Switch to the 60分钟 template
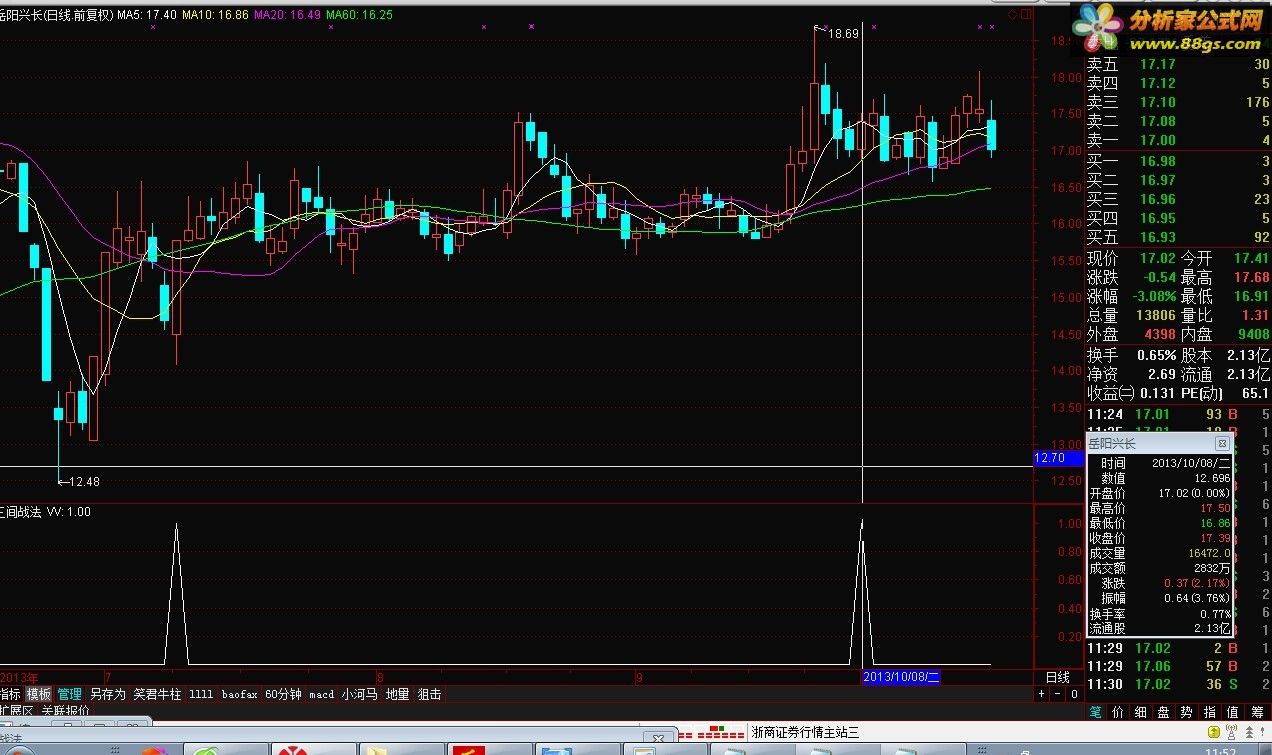This screenshot has width=1272, height=755. tap(283, 693)
